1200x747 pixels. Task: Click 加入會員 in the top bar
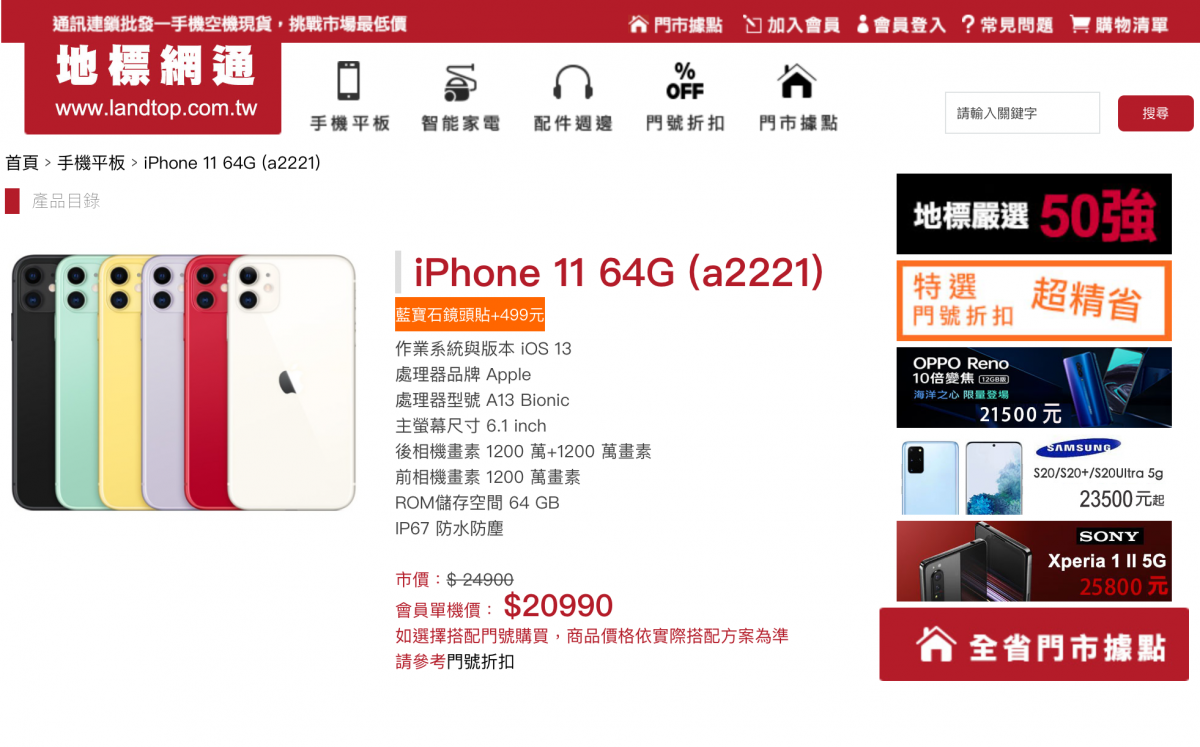pyautogui.click(x=792, y=24)
